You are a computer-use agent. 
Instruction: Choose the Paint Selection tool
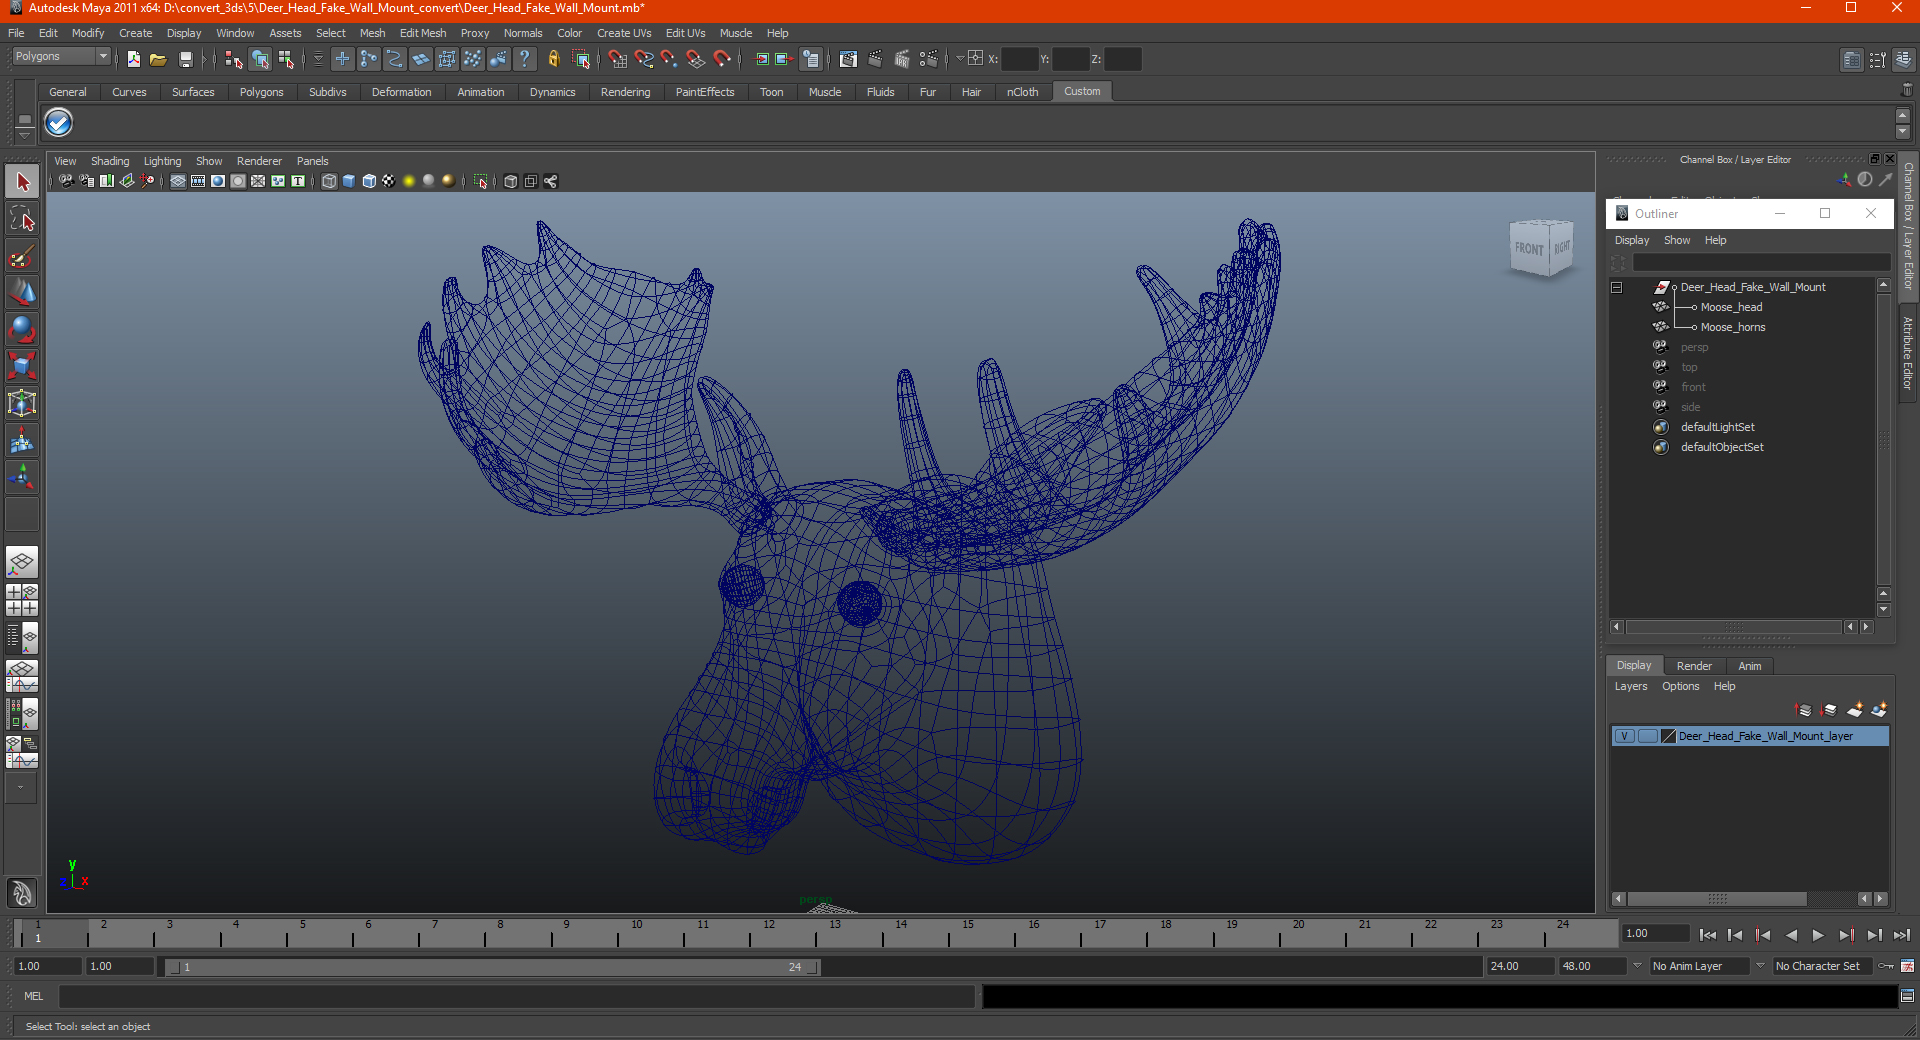22,256
